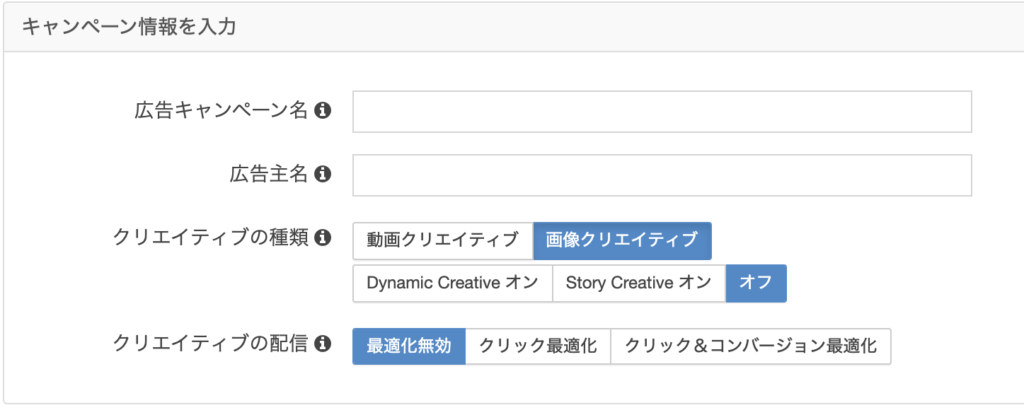1024x410 pixels.
Task: Click the 広告キャンペーン名 label text
Action: (x=221, y=112)
